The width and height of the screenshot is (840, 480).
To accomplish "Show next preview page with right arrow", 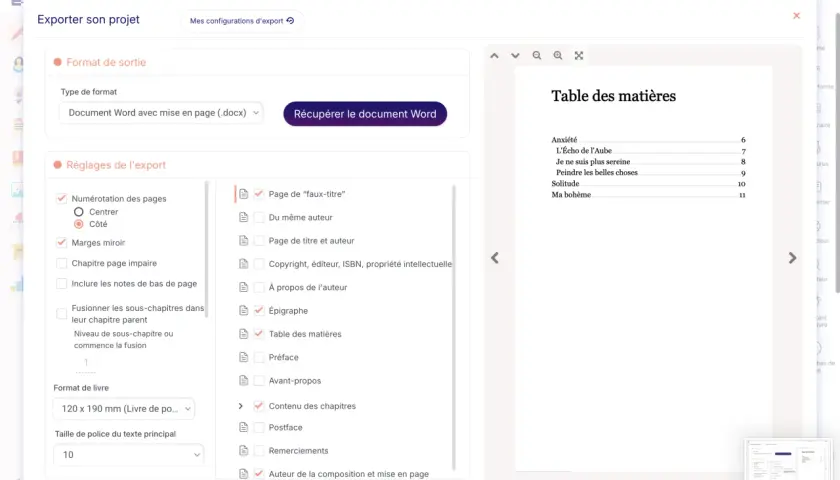I will (792, 258).
